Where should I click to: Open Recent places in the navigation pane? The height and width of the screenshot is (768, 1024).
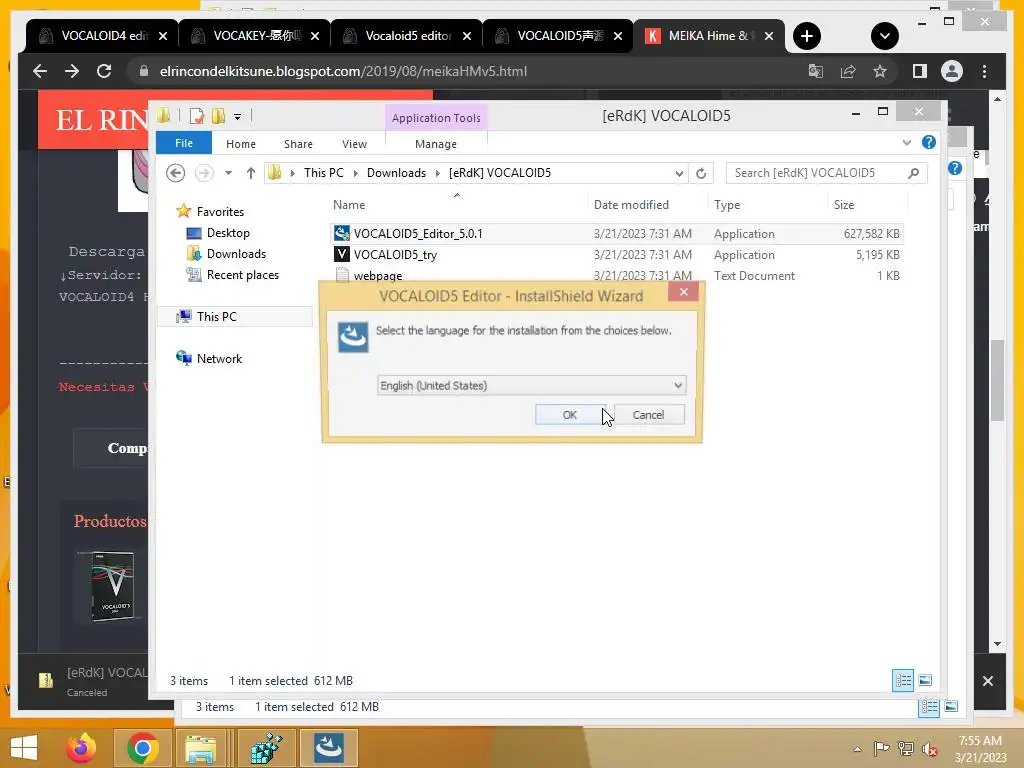click(242, 275)
